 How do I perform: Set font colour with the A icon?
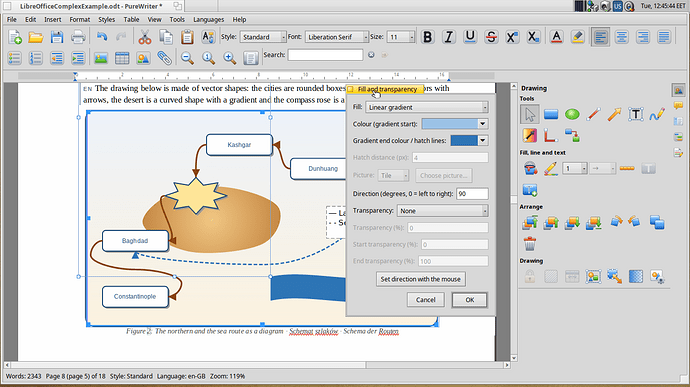click(x=557, y=37)
